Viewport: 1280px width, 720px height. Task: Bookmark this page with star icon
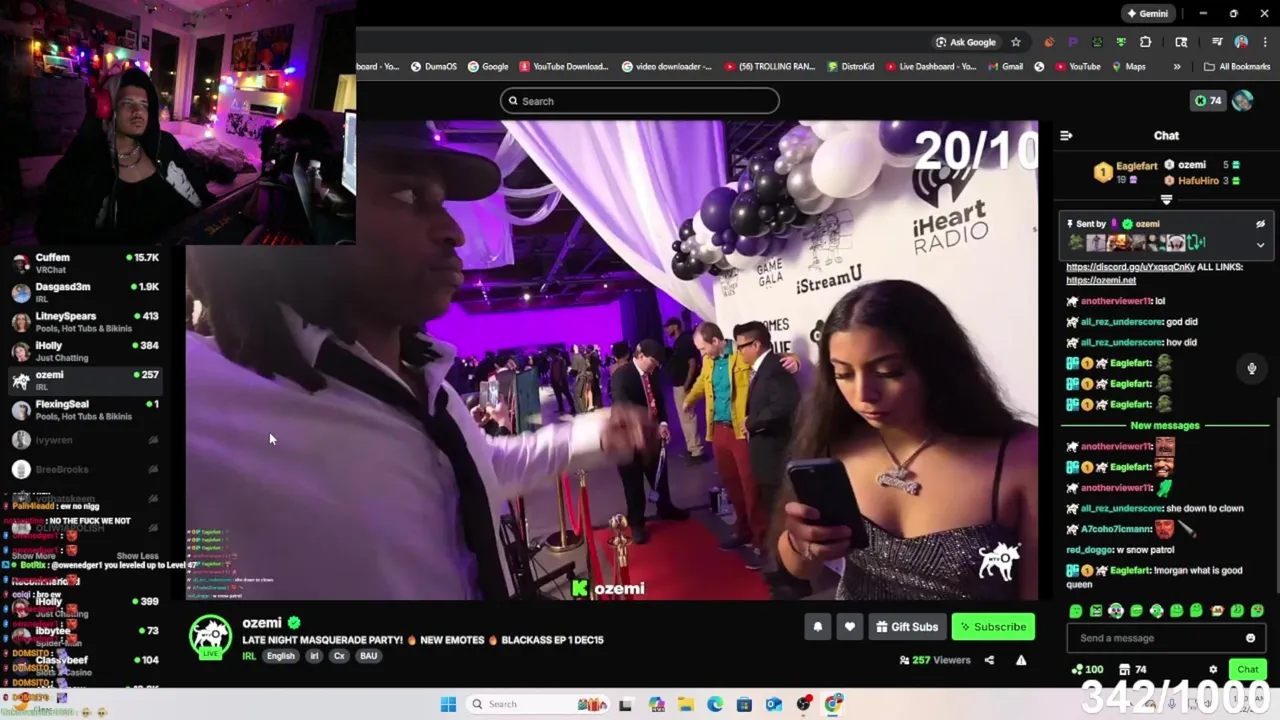click(1016, 42)
